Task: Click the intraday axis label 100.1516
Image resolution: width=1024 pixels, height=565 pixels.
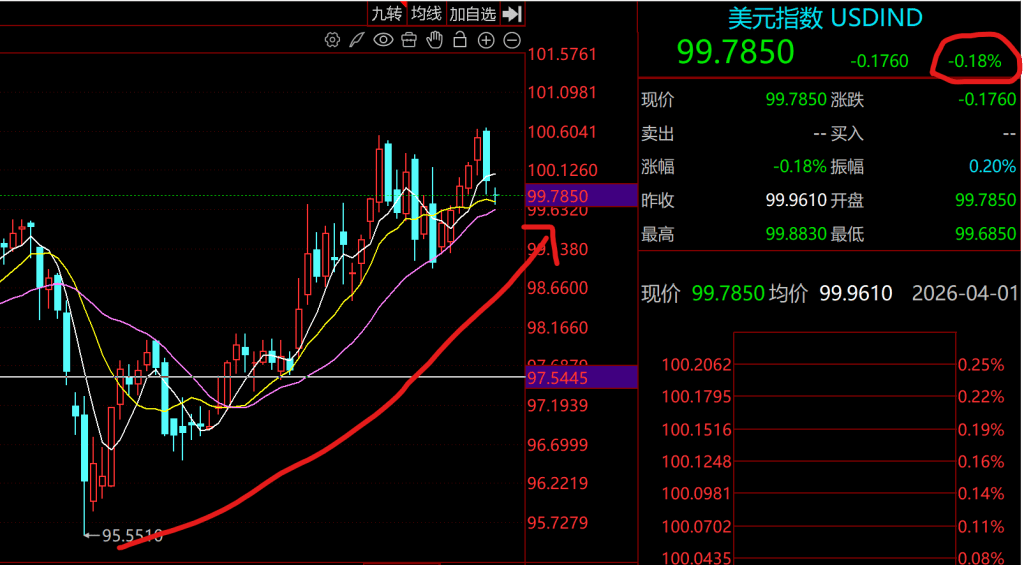Action: click(697, 430)
